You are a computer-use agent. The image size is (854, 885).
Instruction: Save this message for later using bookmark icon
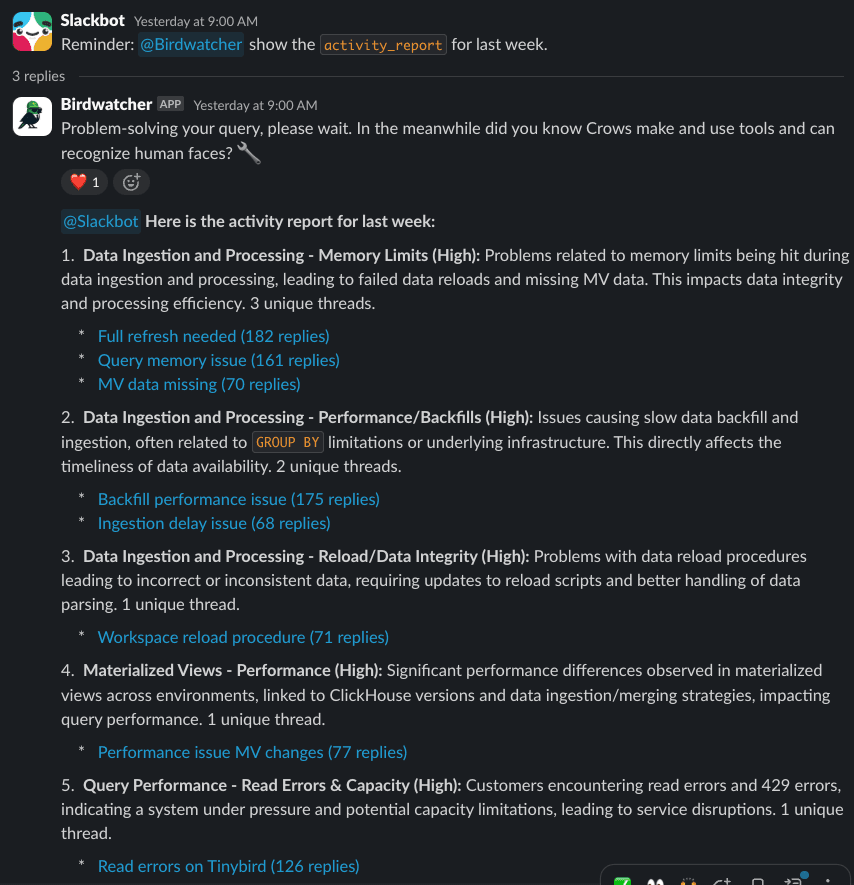[x=756, y=880]
